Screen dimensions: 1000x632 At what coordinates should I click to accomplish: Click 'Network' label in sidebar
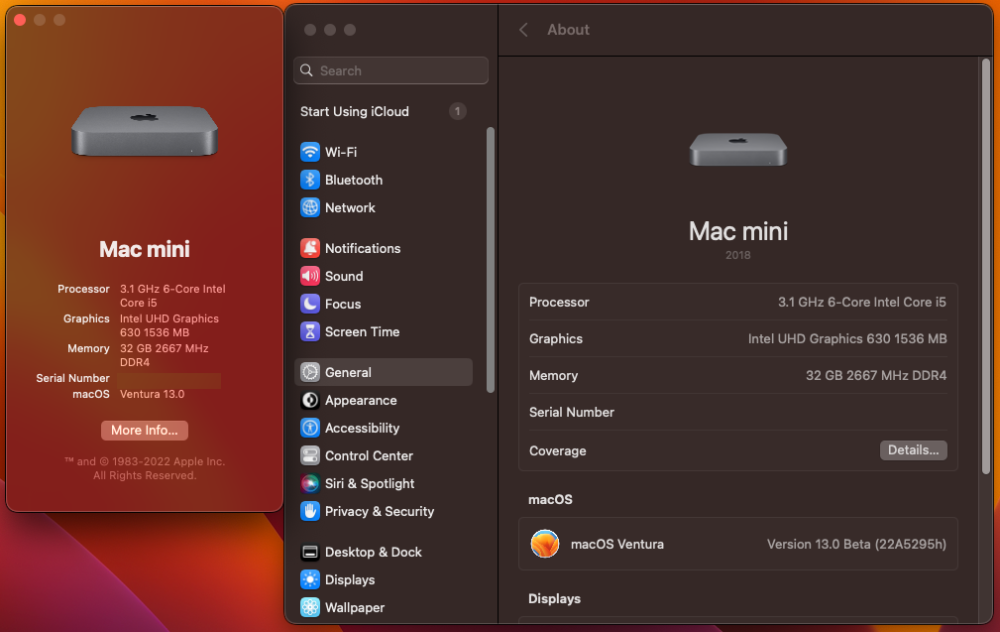click(x=350, y=208)
